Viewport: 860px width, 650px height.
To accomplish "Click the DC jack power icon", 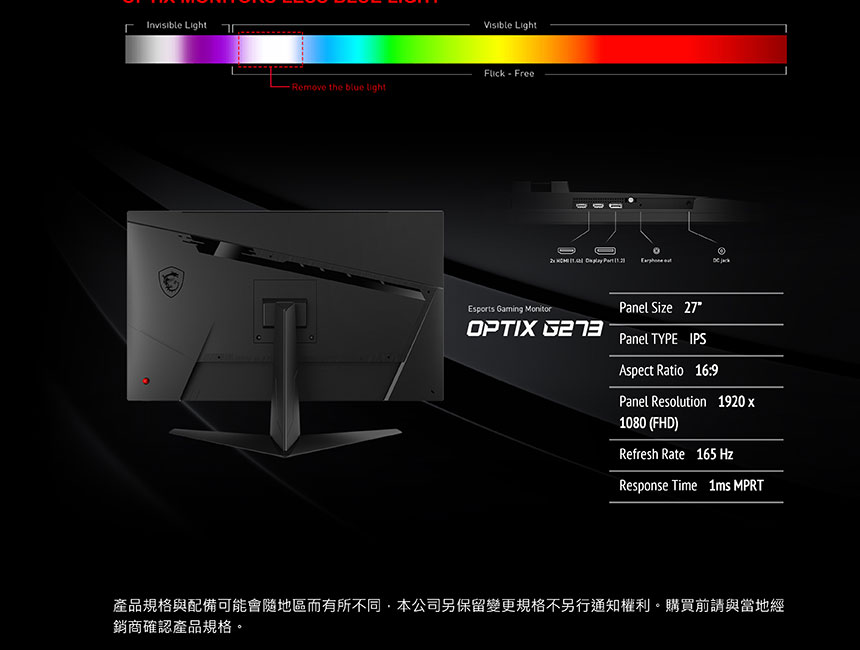I will [x=721, y=251].
